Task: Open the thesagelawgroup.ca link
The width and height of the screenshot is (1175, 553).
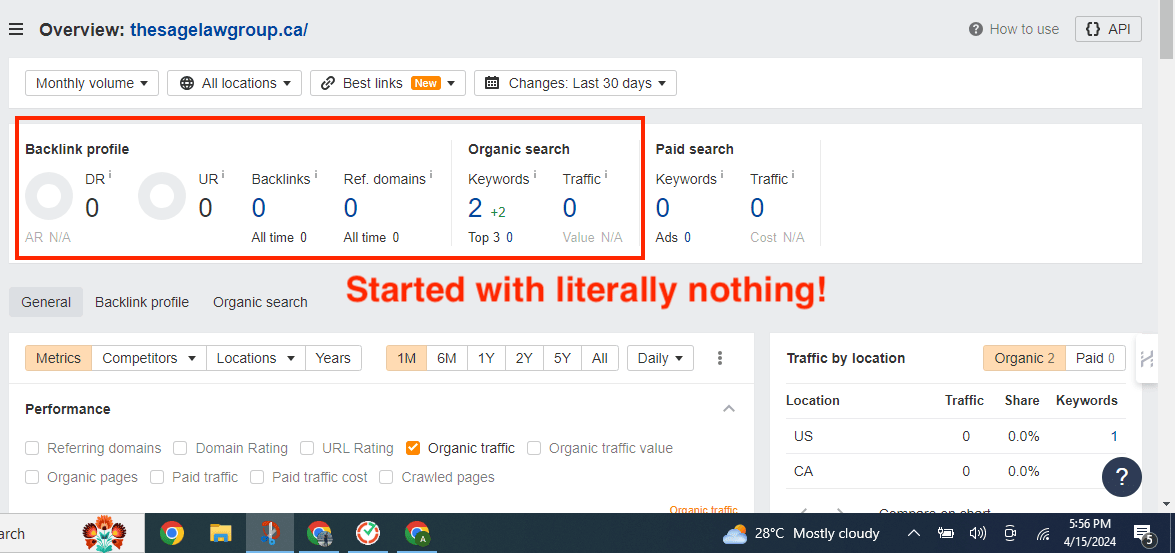Action: 219,30
